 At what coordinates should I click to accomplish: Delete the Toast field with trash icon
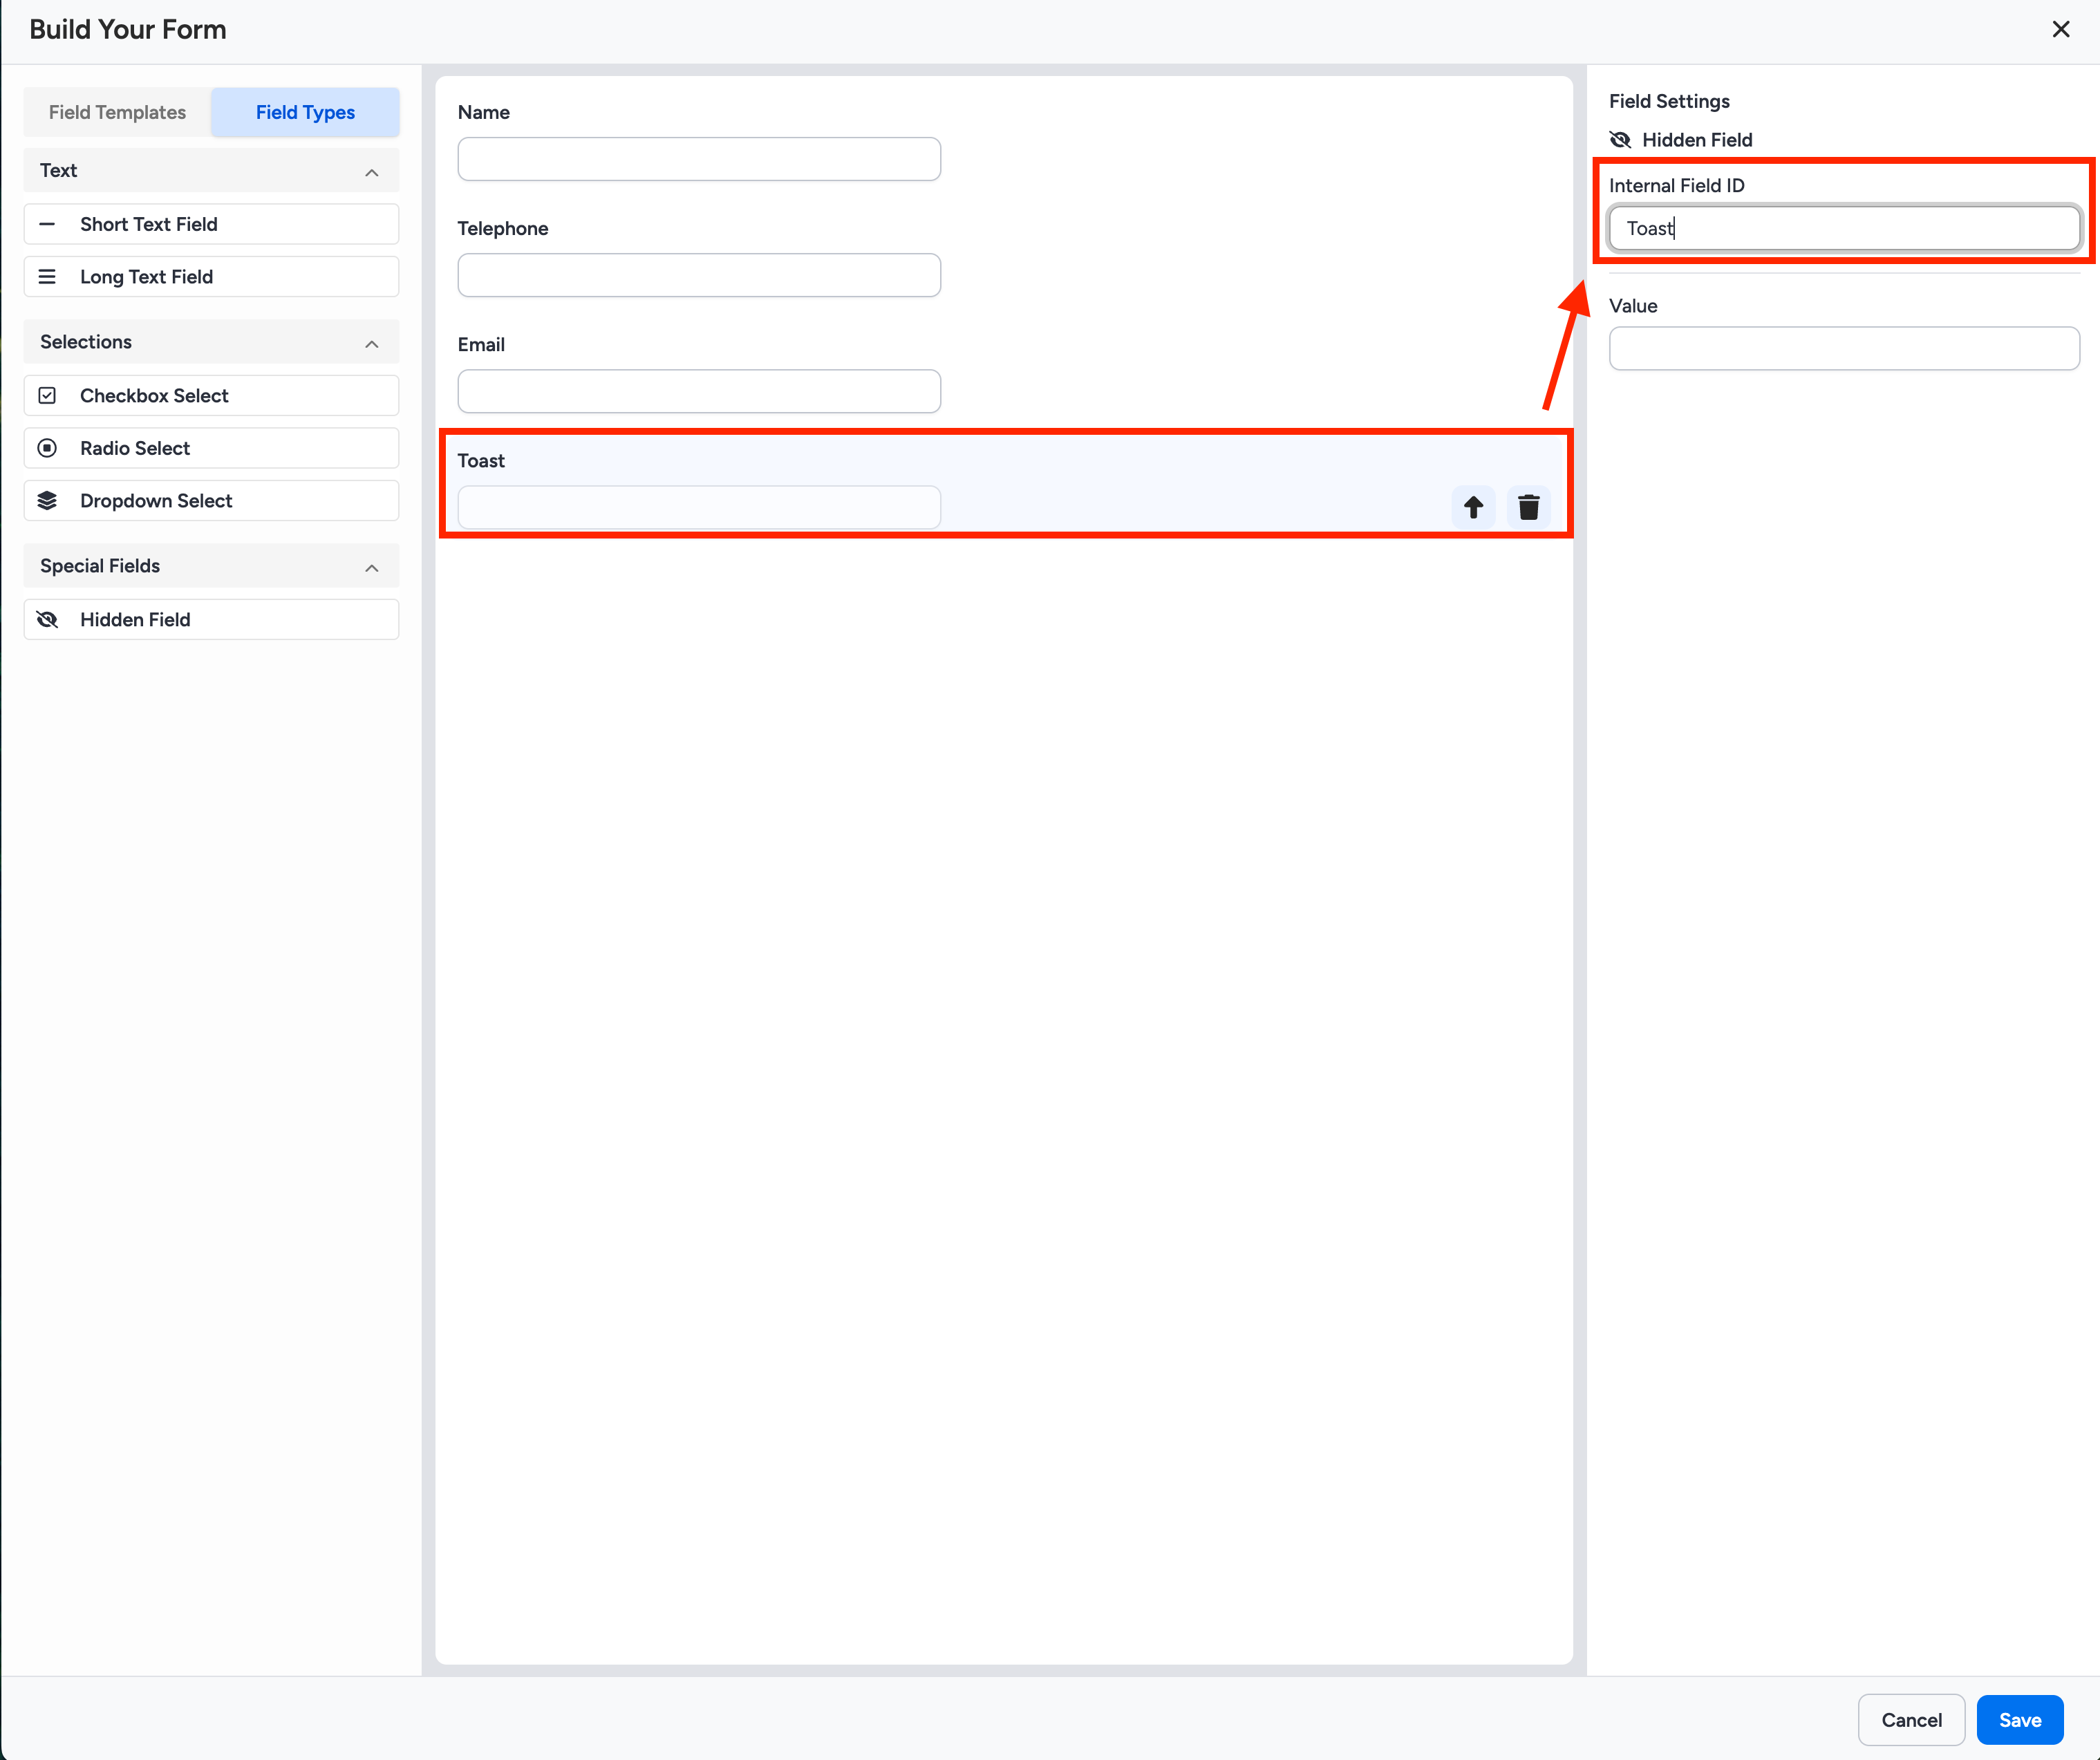(x=1528, y=507)
